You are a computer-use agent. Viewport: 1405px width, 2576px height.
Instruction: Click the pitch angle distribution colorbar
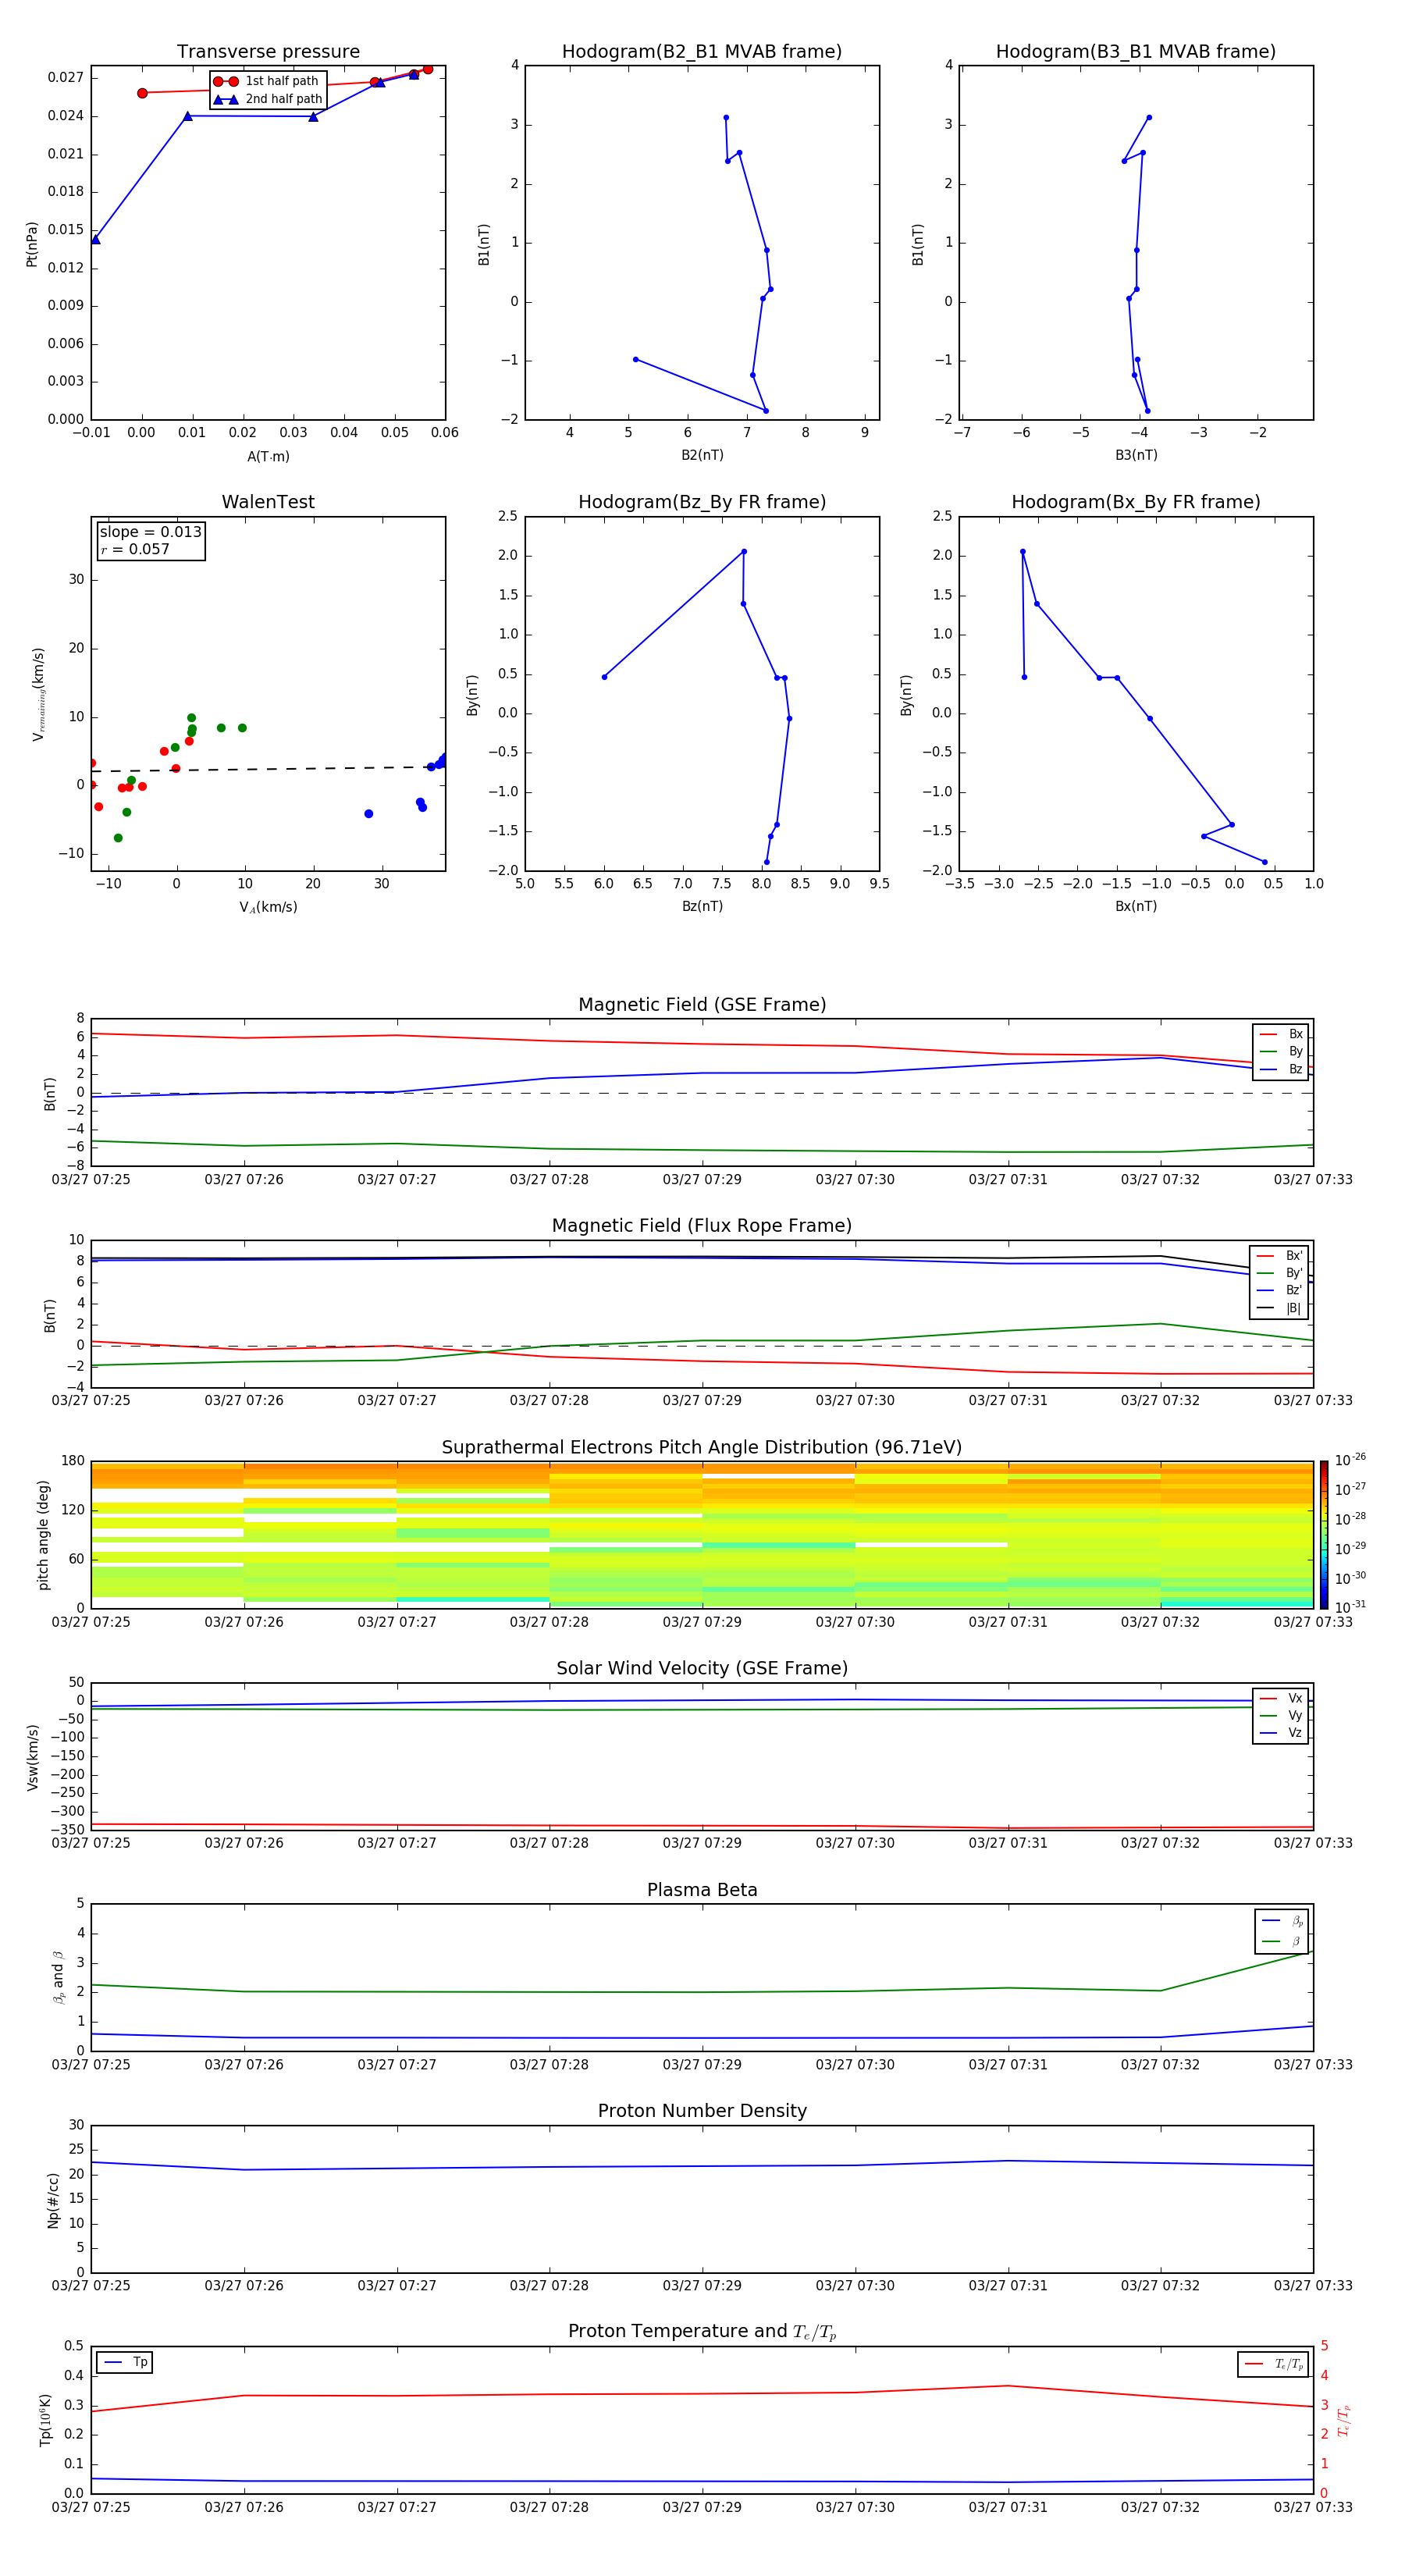point(1323,1535)
